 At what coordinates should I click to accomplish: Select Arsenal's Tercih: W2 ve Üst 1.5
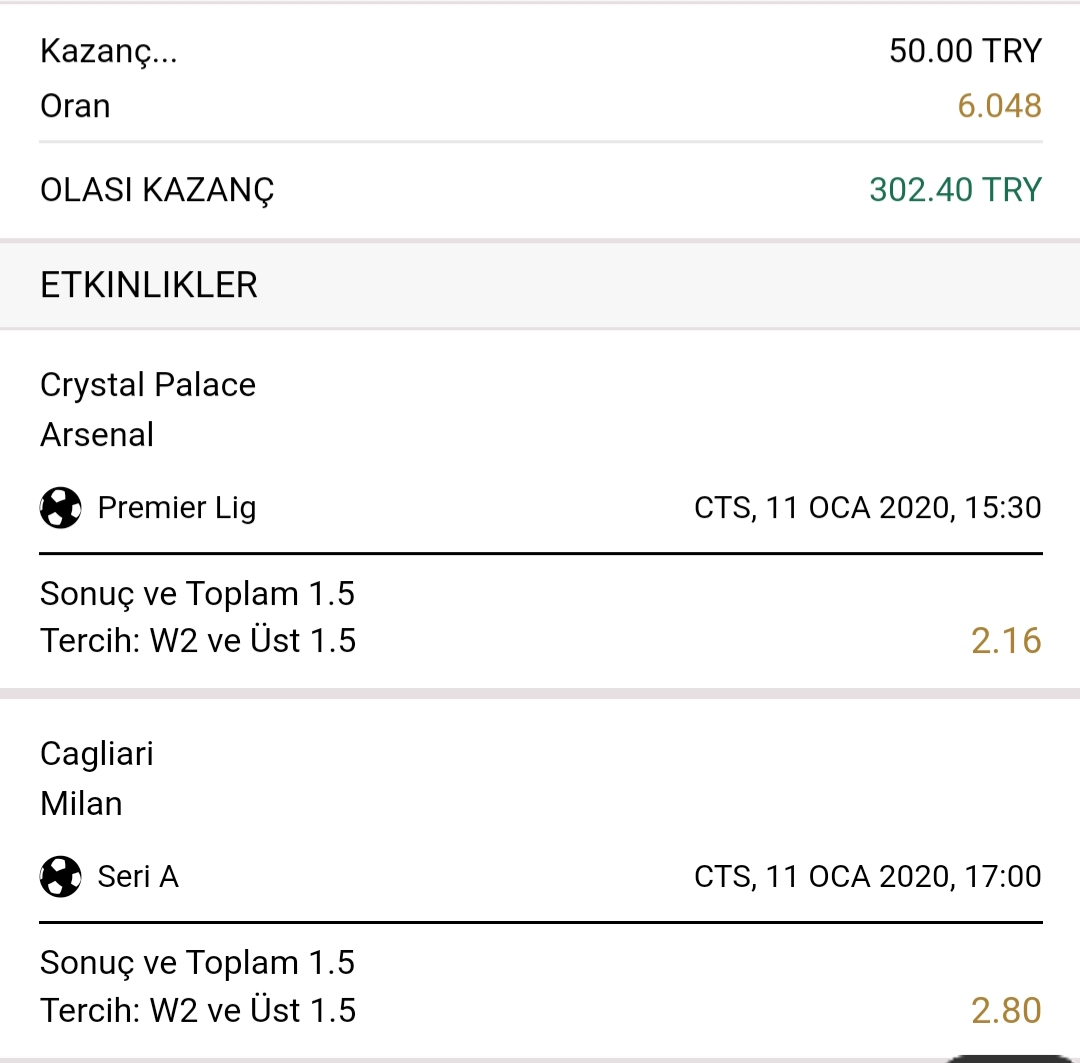[198, 641]
